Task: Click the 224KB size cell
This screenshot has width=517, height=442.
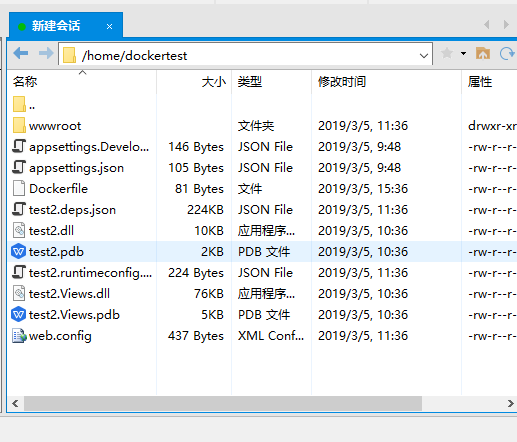Action: coord(205,210)
